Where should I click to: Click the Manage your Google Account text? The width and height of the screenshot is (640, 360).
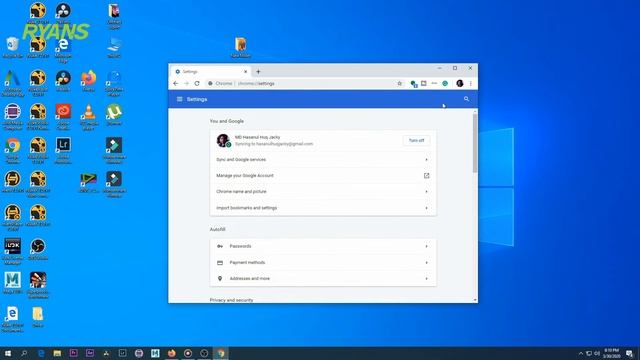[245, 176]
